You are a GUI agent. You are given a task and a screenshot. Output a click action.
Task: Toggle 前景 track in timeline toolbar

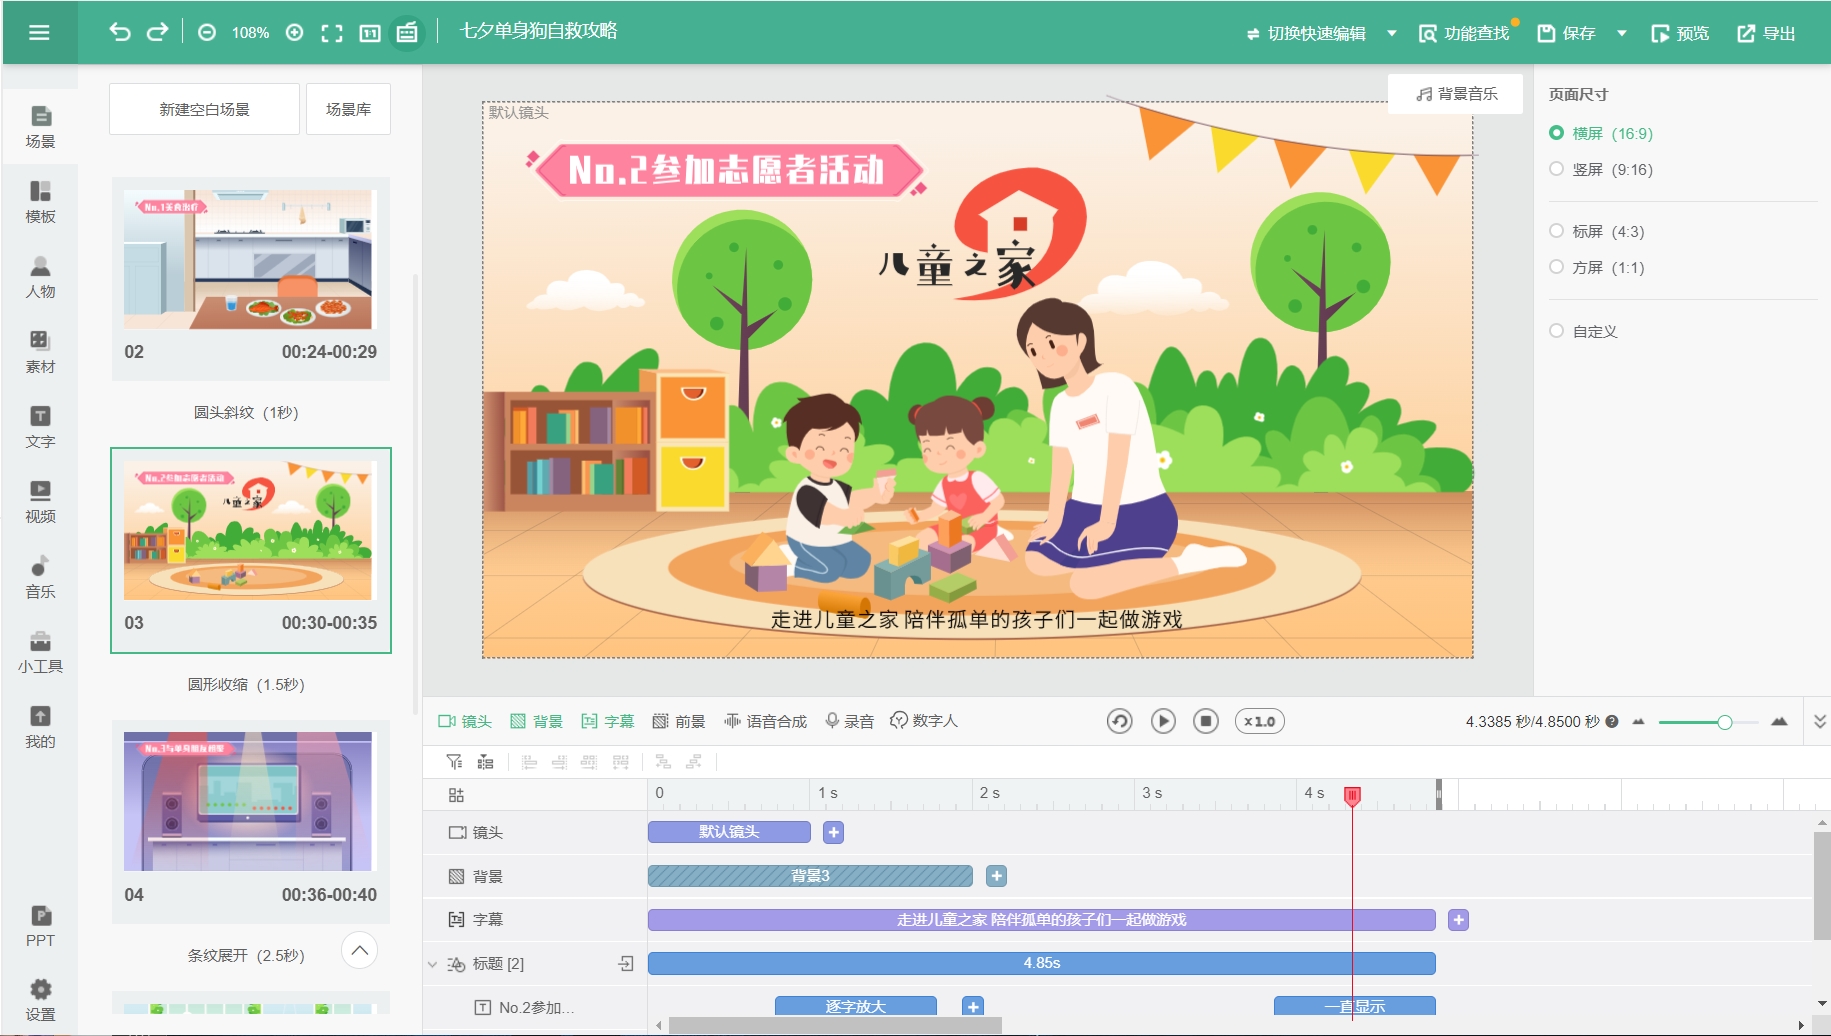coord(679,721)
